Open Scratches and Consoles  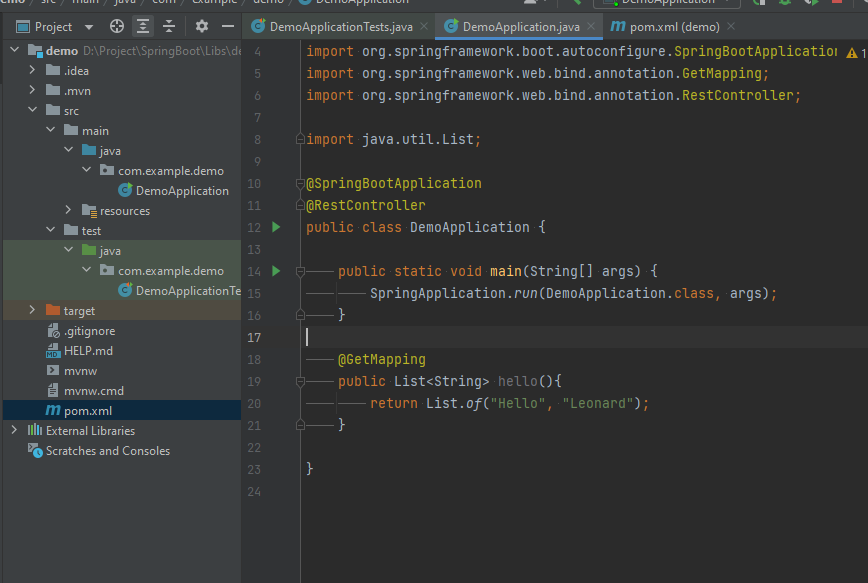pos(107,451)
